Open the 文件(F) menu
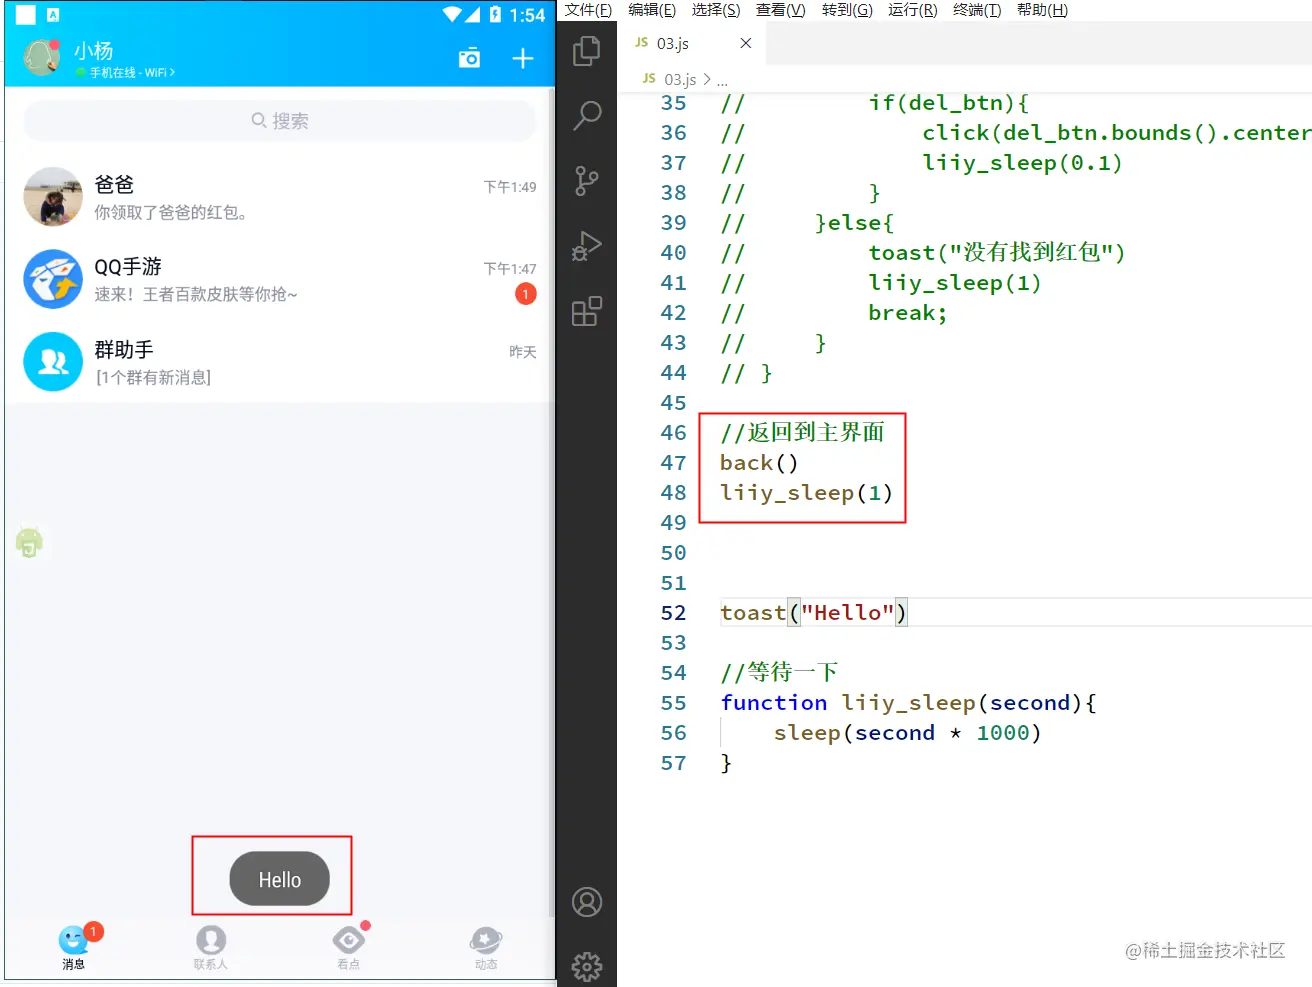 (588, 10)
